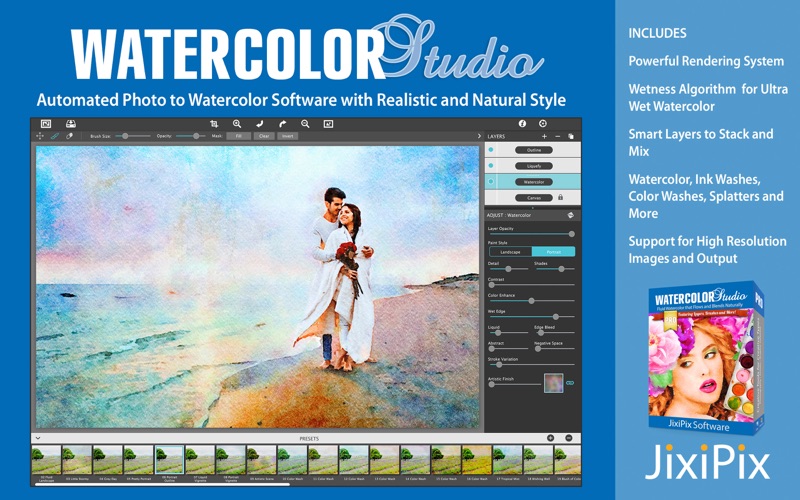Open the info icon in toolbar
The height and width of the screenshot is (500, 800).
(522, 123)
